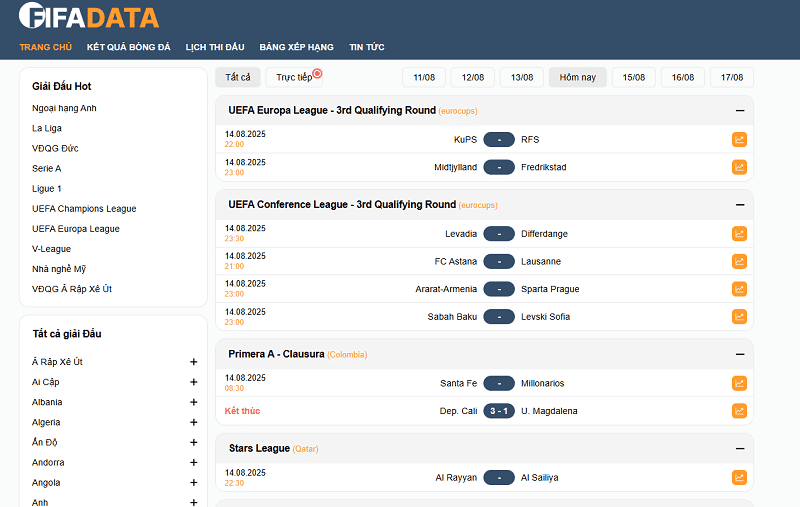Open the Bảng xếp hạng menu
The width and height of the screenshot is (800, 507).
[x=296, y=47]
